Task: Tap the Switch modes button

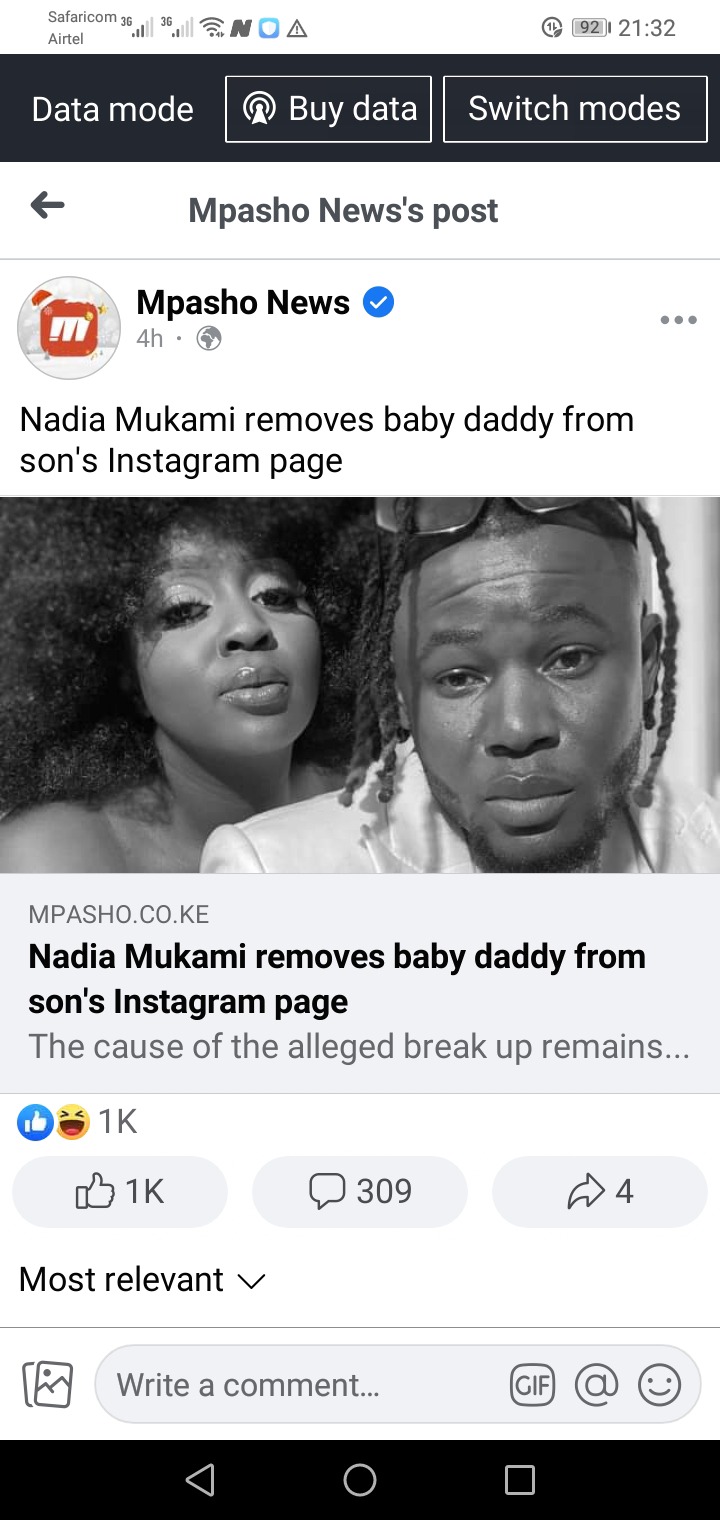Action: [x=575, y=109]
